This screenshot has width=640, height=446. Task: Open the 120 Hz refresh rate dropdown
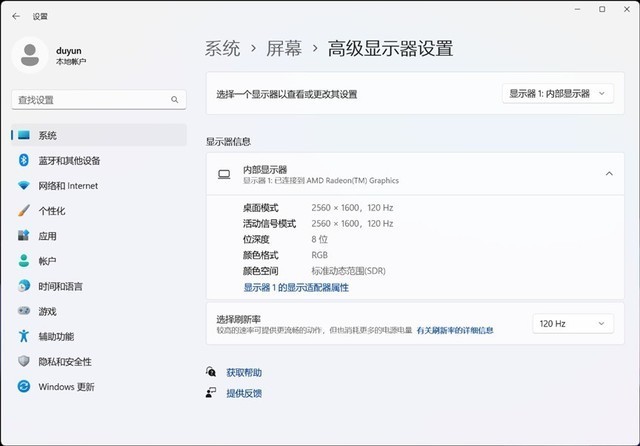click(x=573, y=324)
